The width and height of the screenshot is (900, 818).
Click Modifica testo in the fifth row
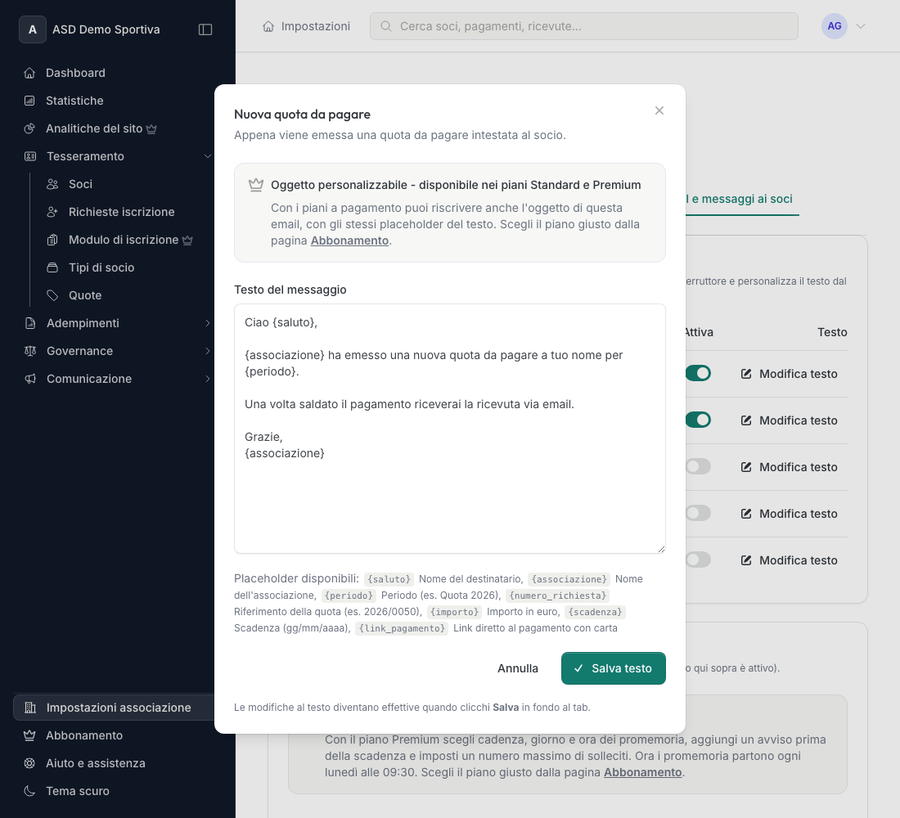(789, 560)
